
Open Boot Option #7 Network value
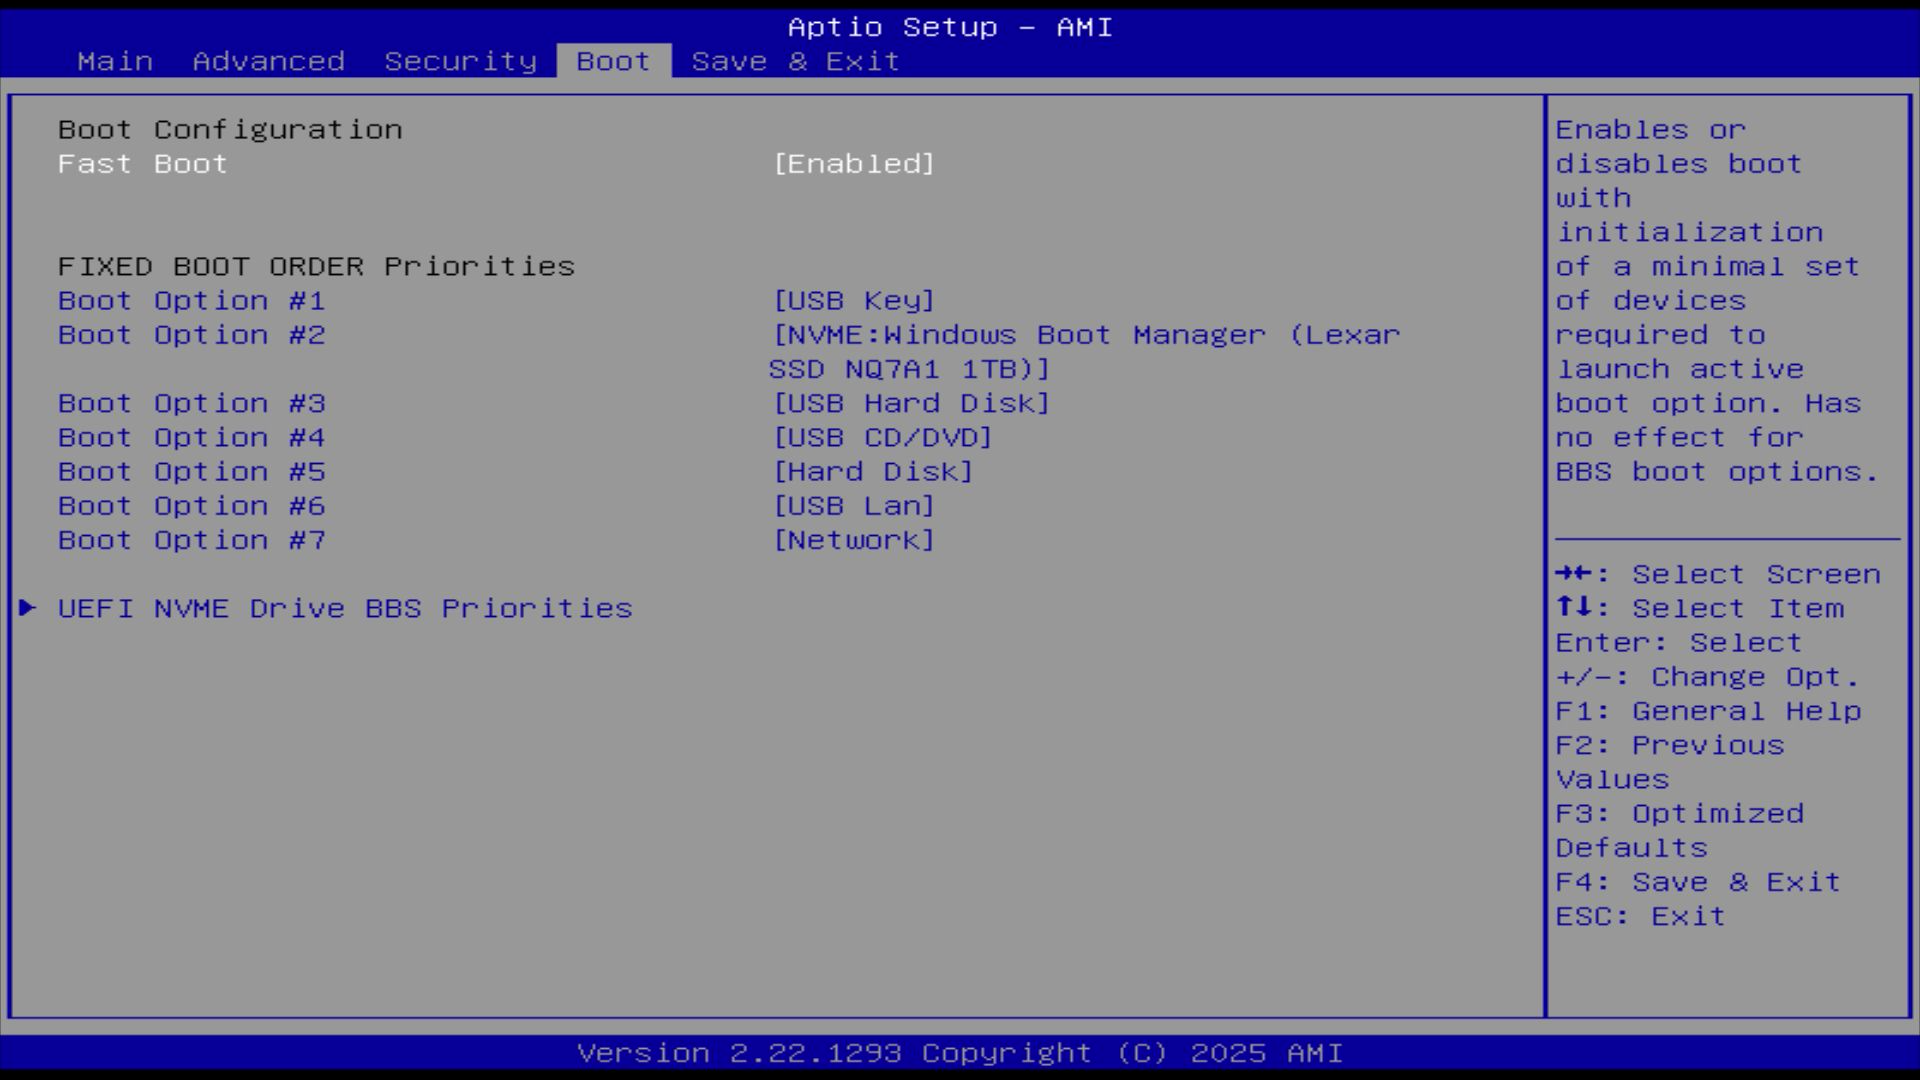[x=853, y=540]
